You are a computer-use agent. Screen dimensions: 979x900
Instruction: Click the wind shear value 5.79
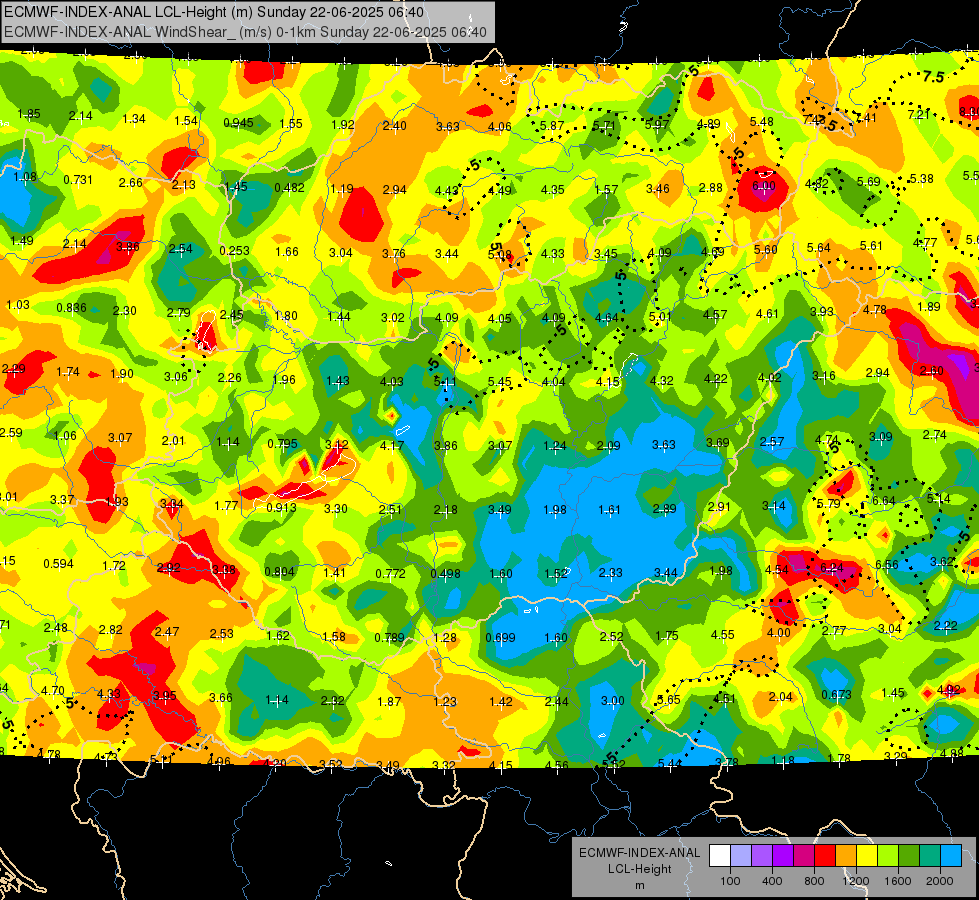coord(829,503)
